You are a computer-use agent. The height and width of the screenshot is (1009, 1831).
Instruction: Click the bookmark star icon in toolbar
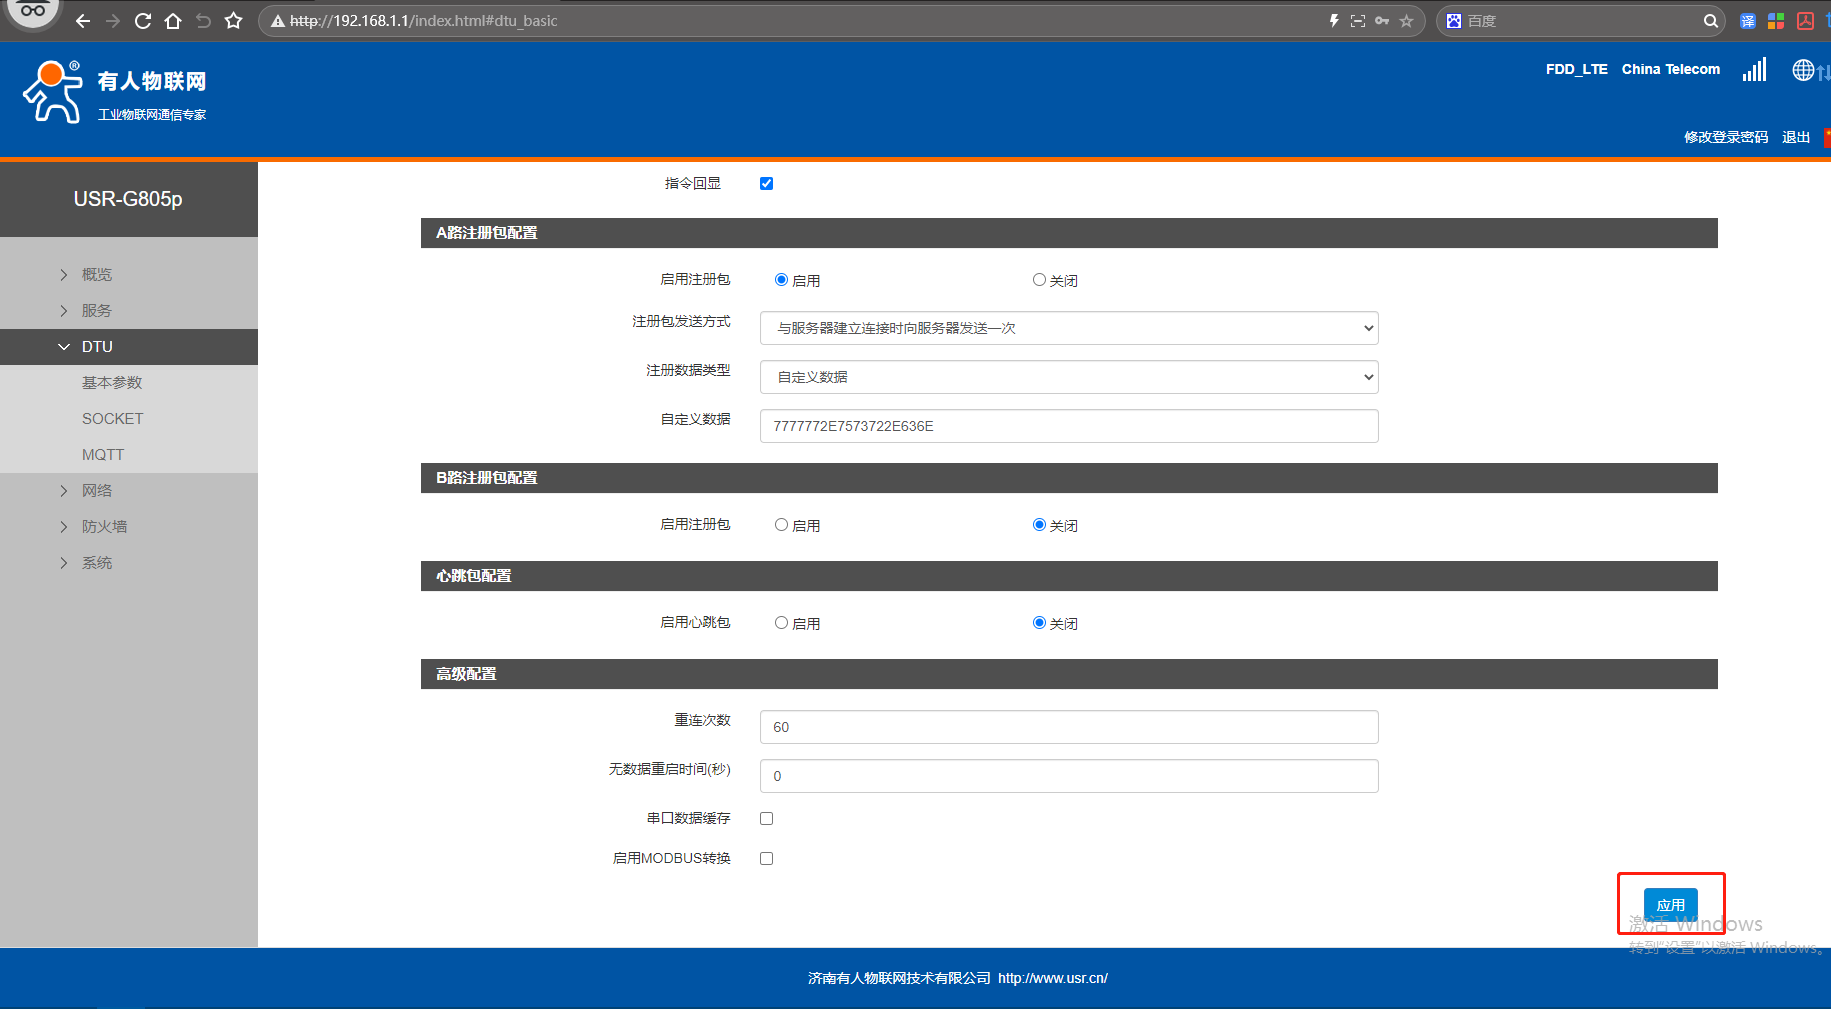233,21
